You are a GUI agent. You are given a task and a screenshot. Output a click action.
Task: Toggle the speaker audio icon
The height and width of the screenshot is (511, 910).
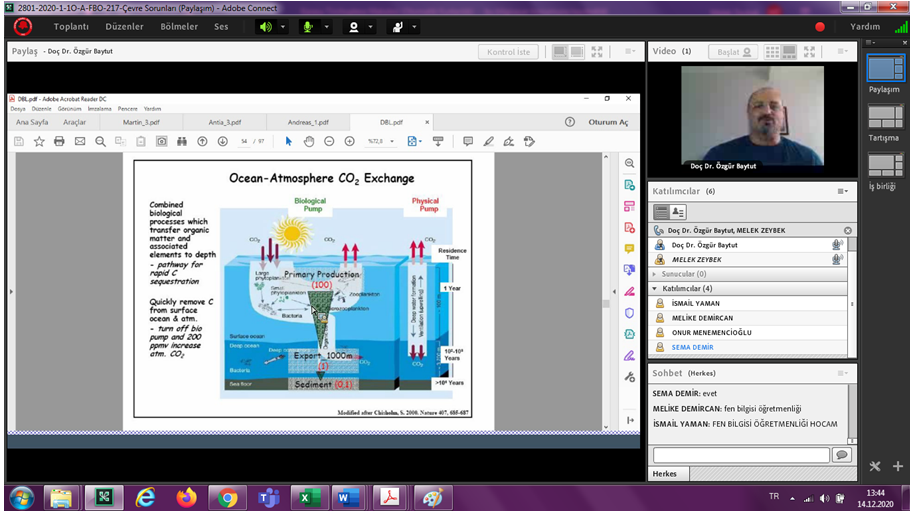click(266, 27)
